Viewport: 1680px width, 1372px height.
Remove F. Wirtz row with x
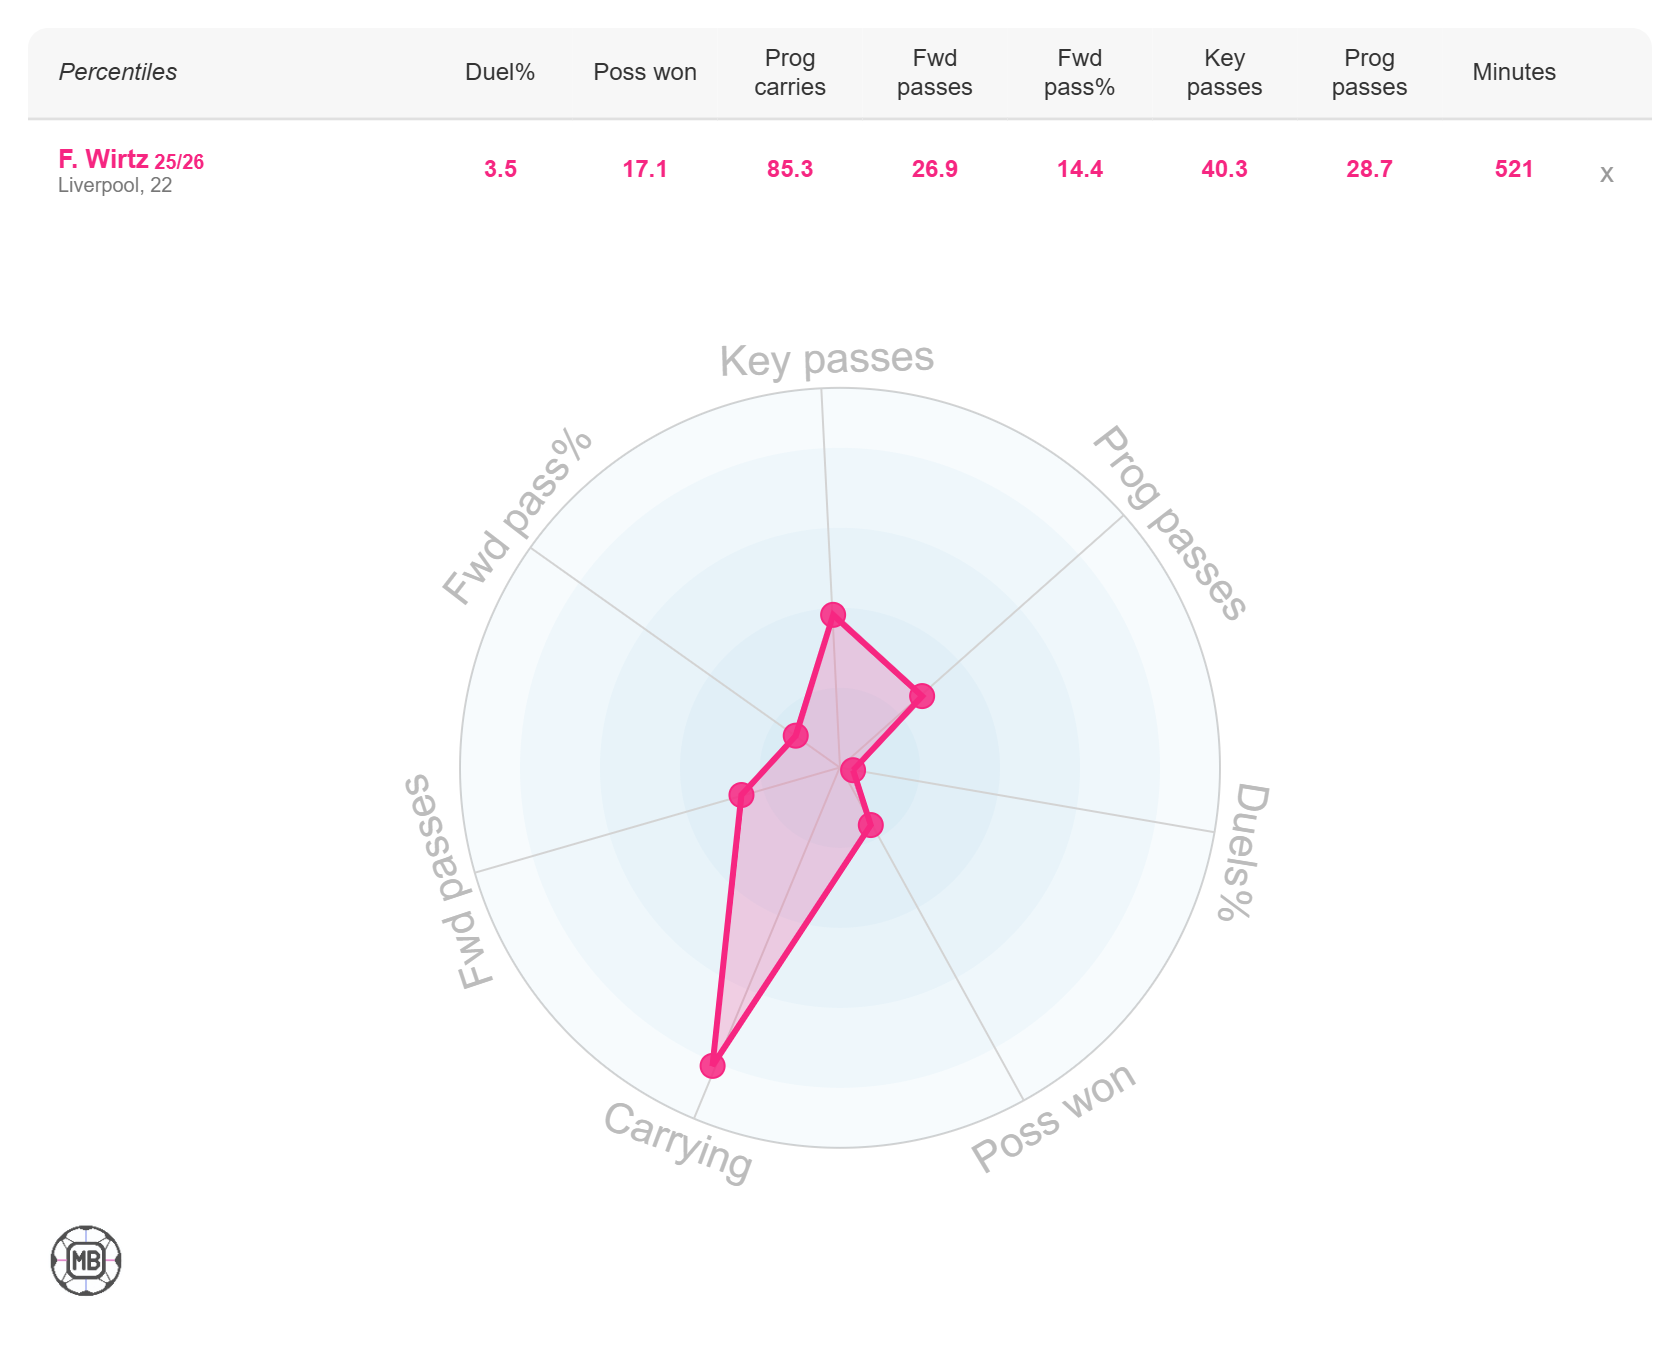pyautogui.click(x=1606, y=174)
